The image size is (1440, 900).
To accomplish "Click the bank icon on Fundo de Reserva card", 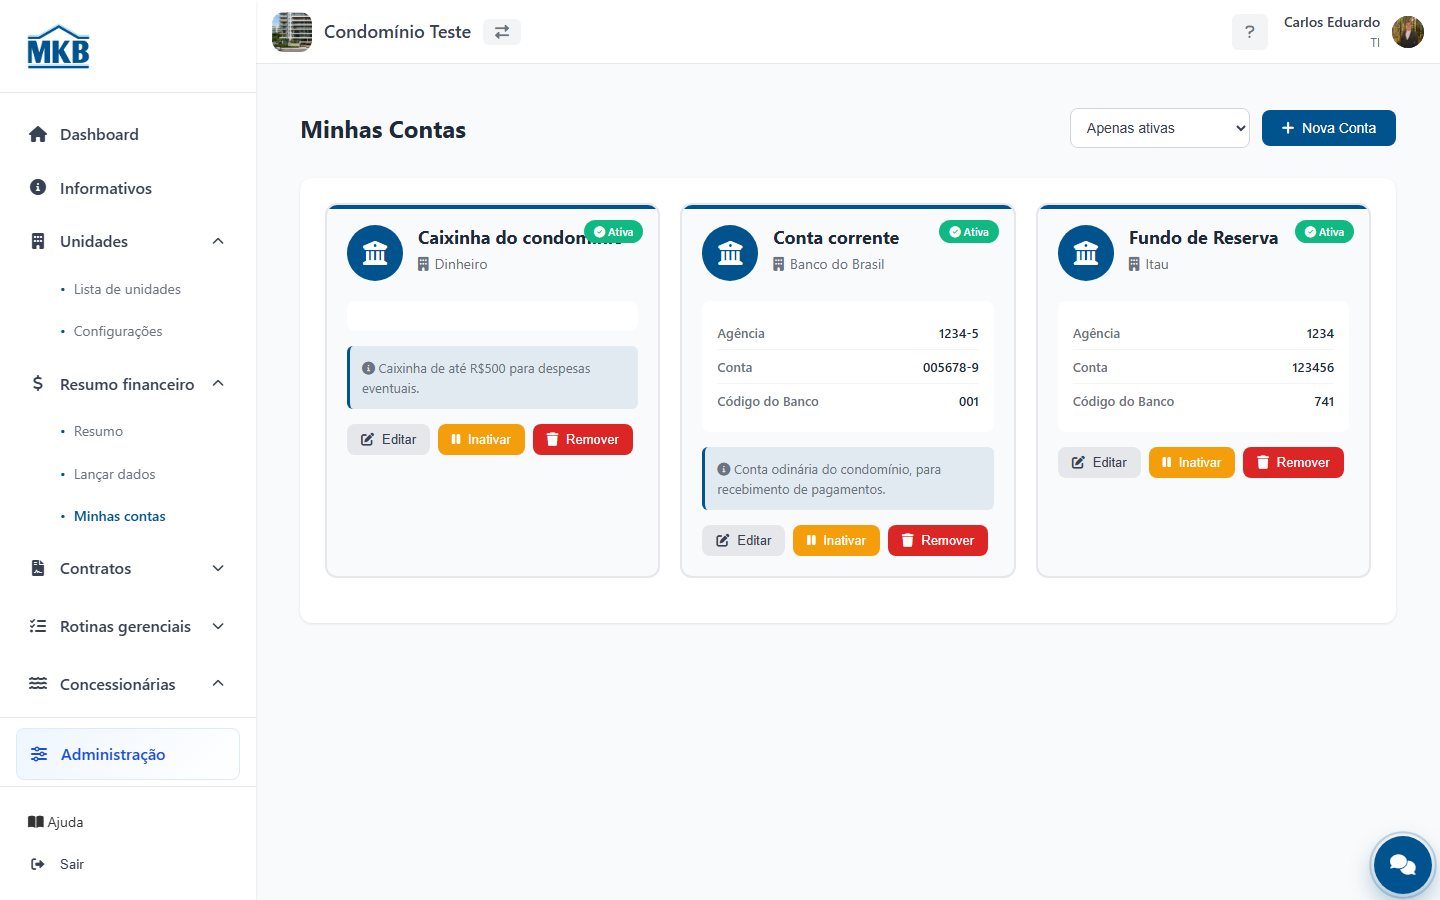I will [x=1086, y=253].
